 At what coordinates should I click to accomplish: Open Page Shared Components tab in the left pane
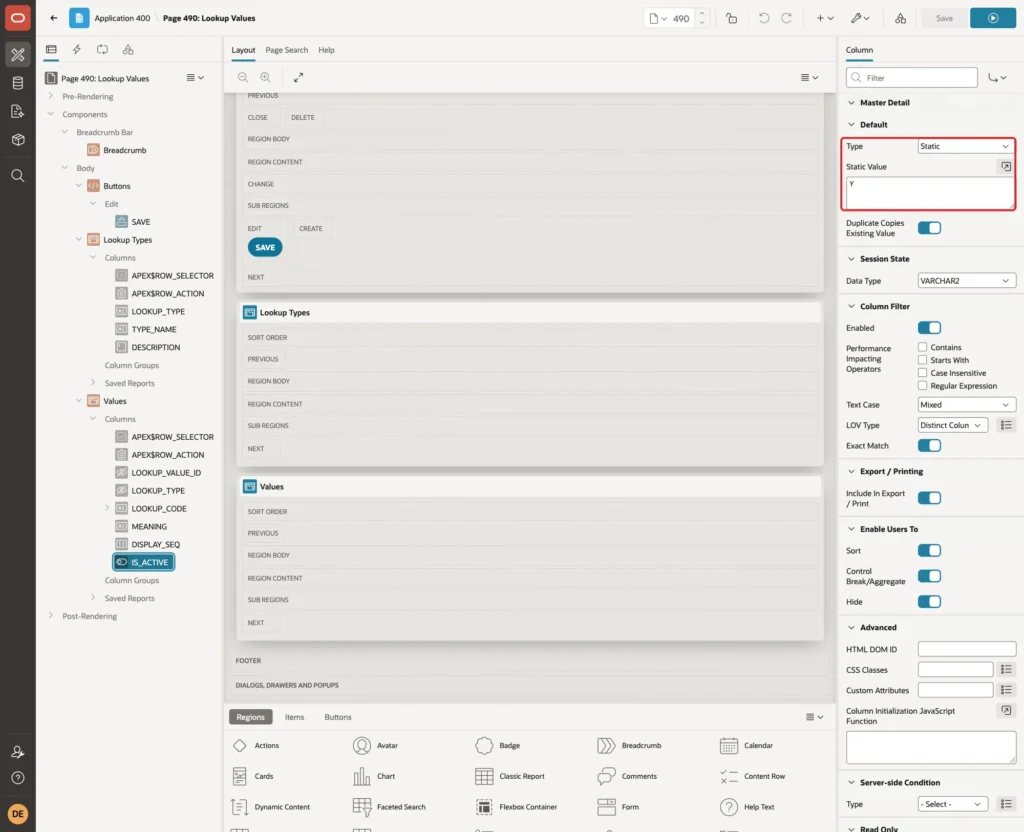pyautogui.click(x=128, y=50)
